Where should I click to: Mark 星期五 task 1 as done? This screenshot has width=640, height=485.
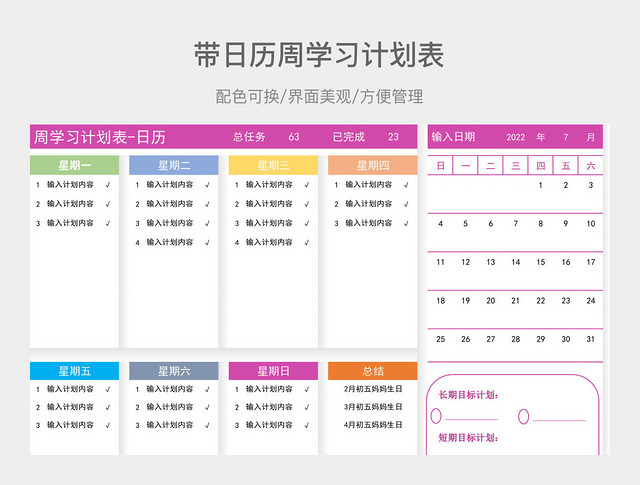point(108,389)
